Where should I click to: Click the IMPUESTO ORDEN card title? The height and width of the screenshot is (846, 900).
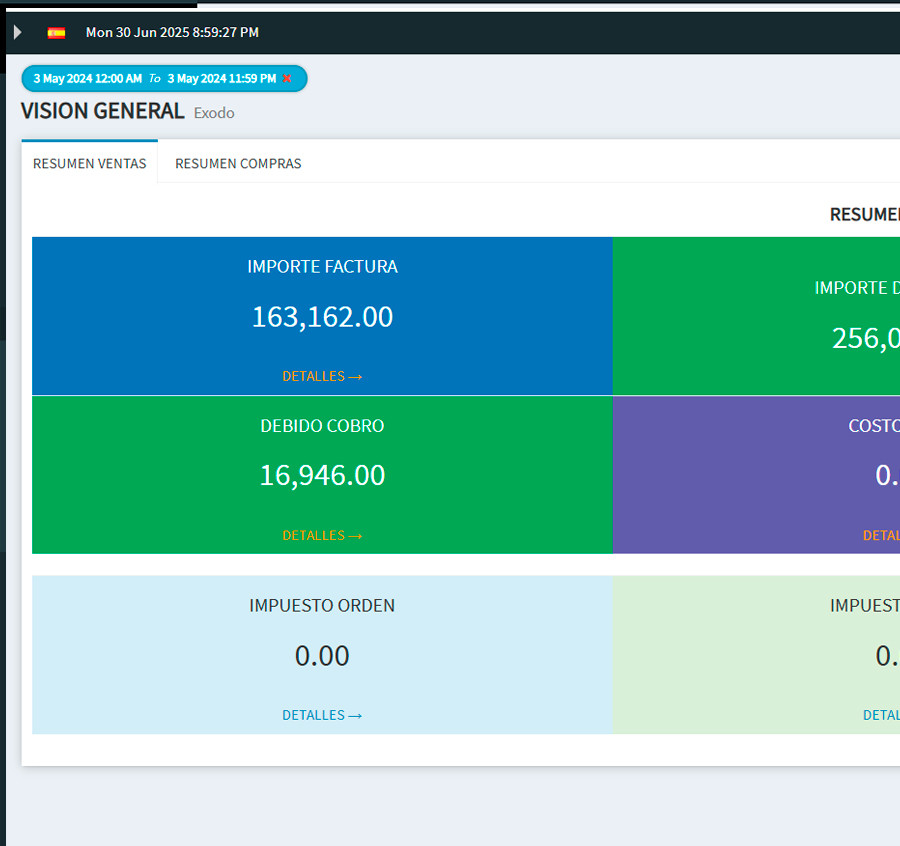(322, 606)
